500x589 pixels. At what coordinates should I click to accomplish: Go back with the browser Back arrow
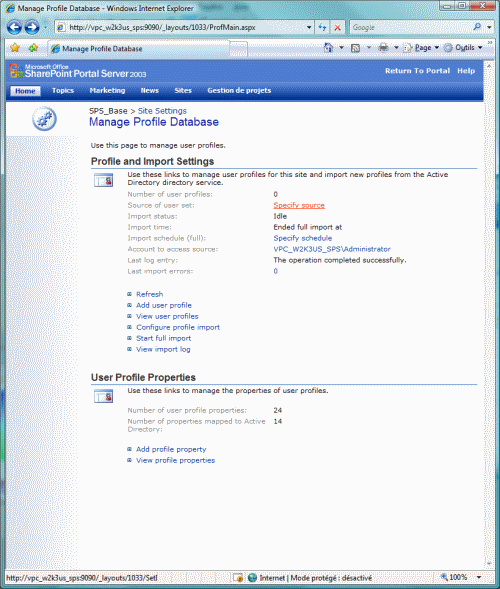click(x=14, y=27)
